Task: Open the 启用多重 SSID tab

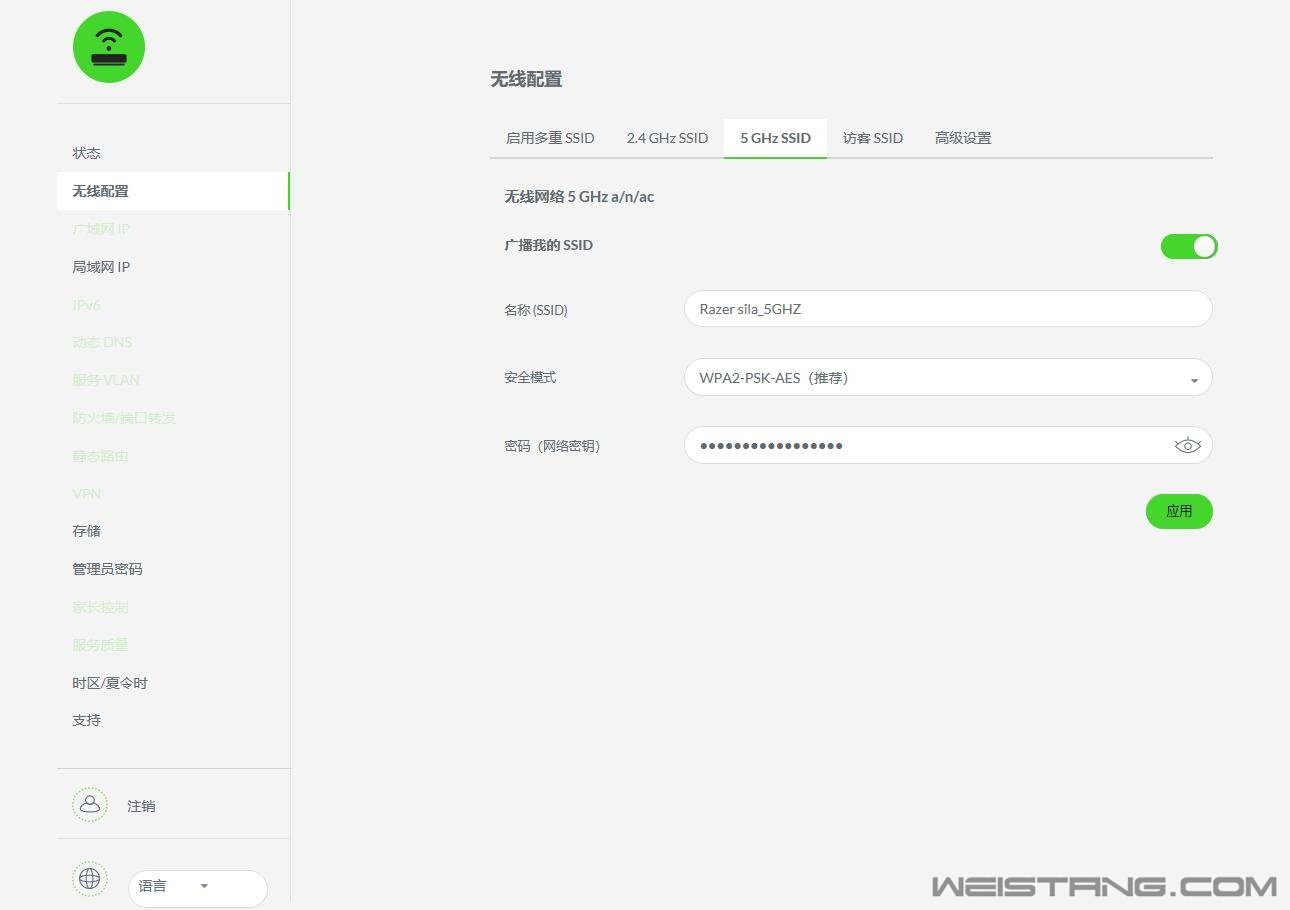Action: pos(550,138)
